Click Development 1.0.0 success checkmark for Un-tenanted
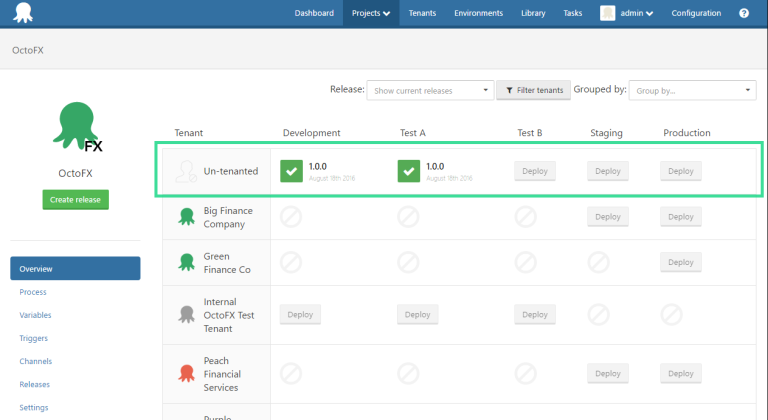Image resolution: width=768 pixels, height=420 pixels. pyautogui.click(x=292, y=171)
